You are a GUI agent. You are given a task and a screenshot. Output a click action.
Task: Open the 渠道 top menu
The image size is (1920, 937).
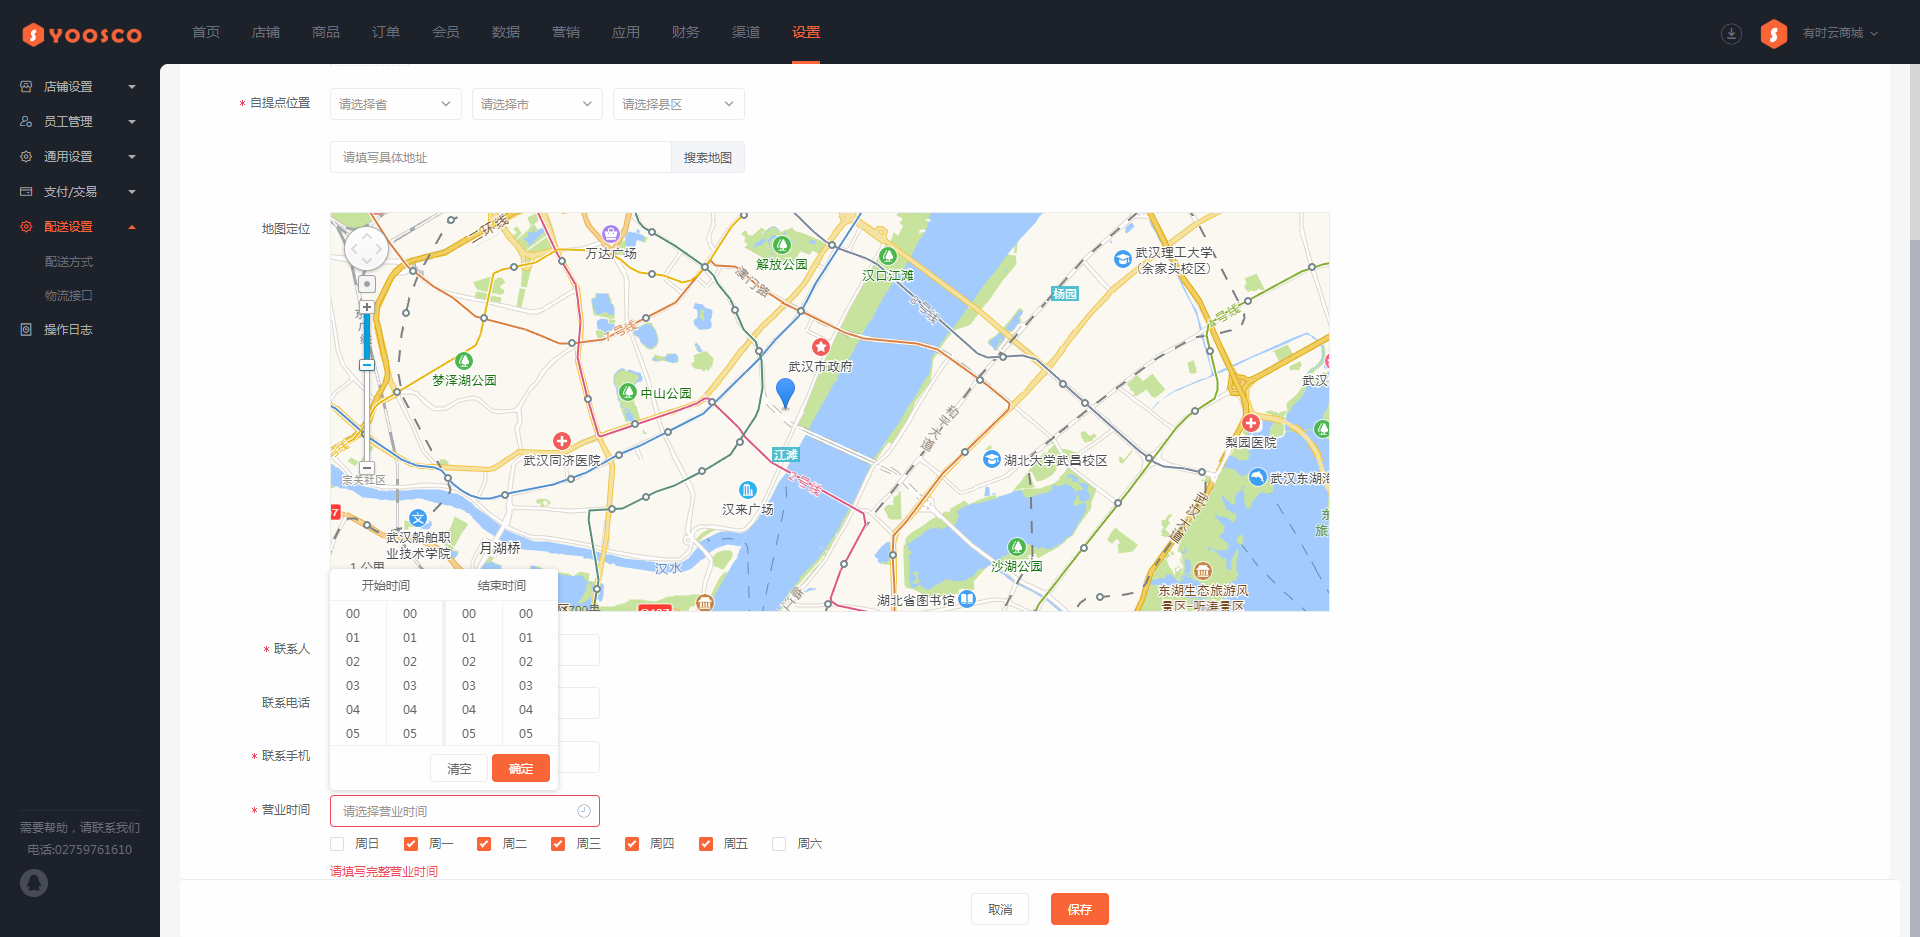point(746,32)
